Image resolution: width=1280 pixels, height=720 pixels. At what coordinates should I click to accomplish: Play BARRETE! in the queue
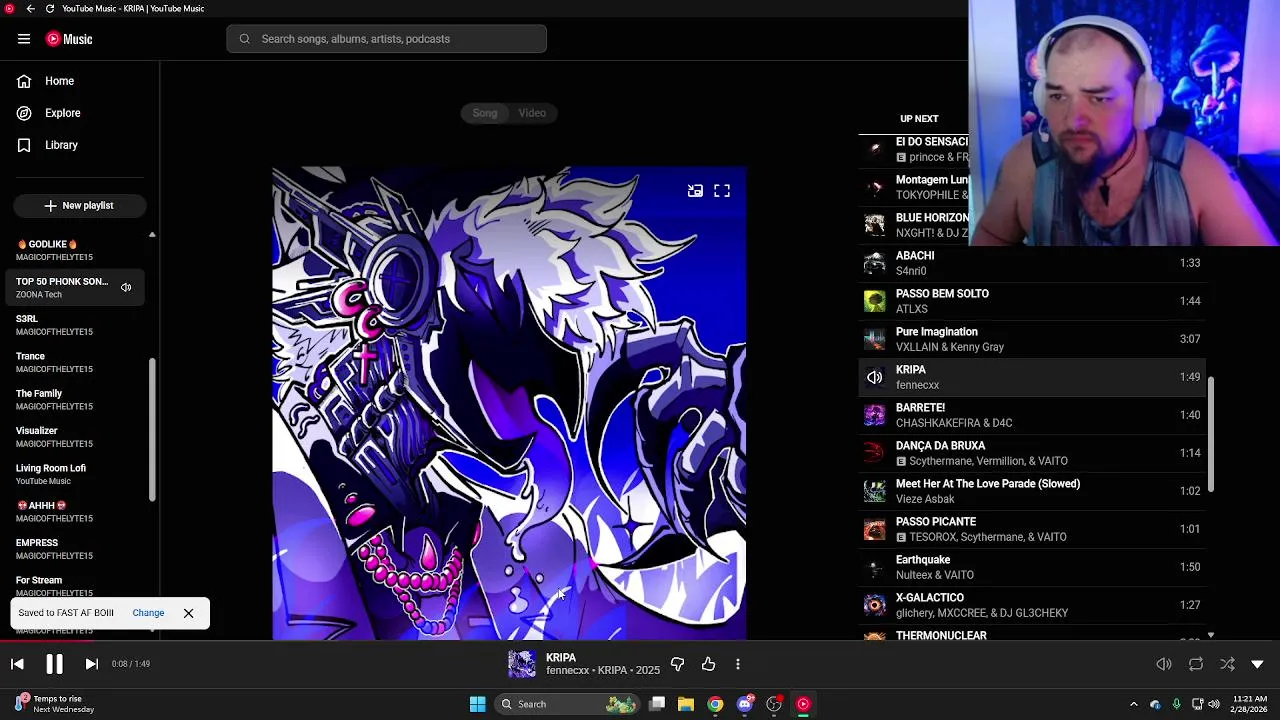coord(1032,415)
